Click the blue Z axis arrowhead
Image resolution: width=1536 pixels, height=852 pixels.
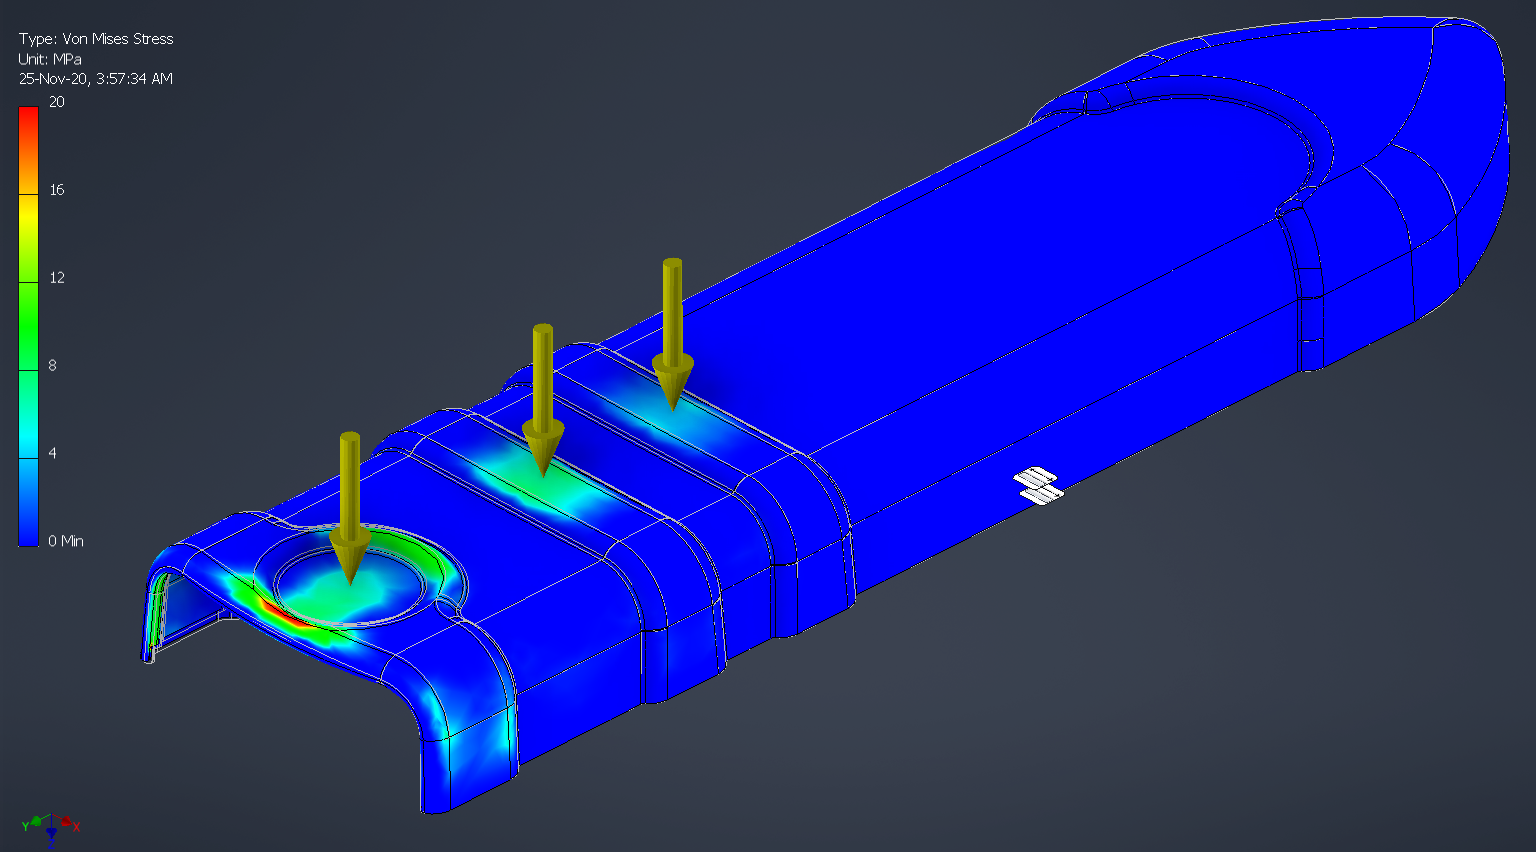tap(51, 834)
